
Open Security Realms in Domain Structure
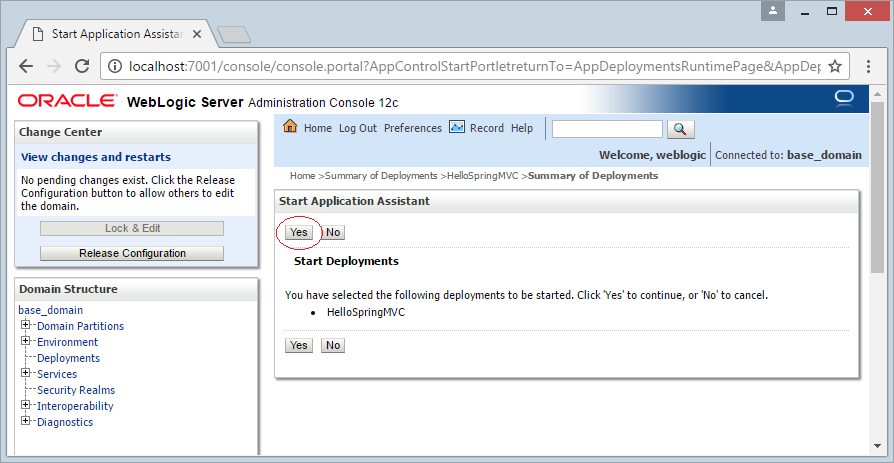(76, 390)
